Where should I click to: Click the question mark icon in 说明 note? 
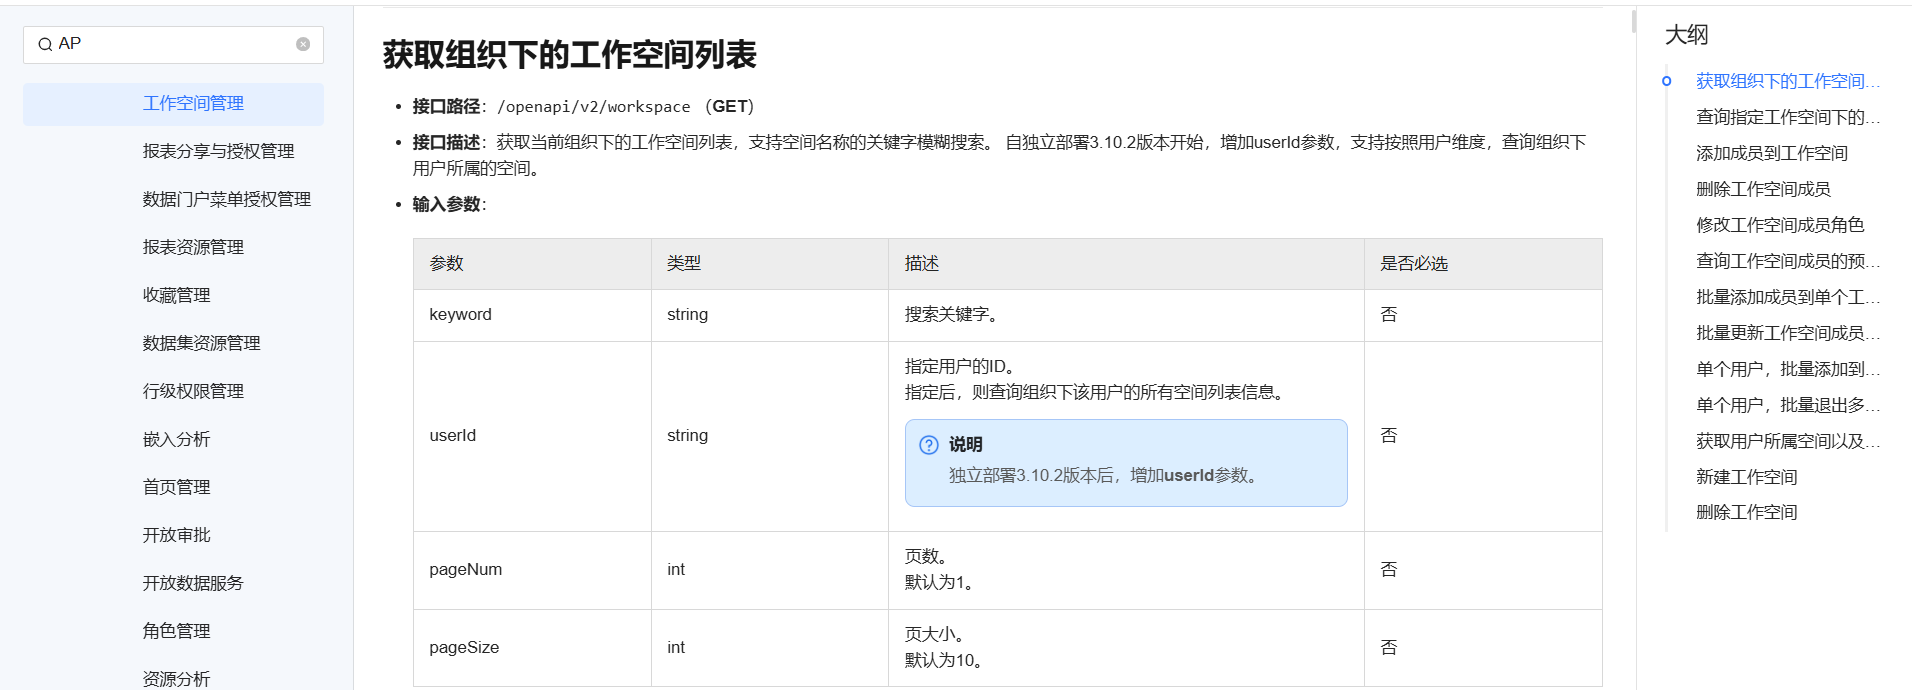click(x=929, y=445)
